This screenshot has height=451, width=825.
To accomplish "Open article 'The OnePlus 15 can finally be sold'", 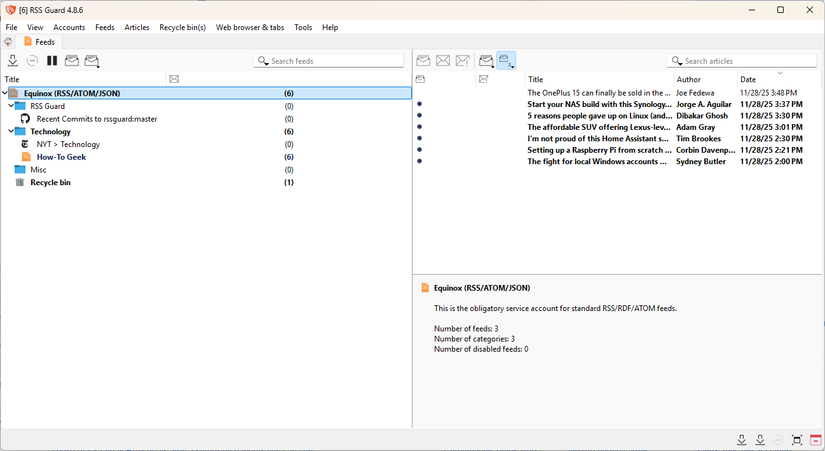I will point(598,93).
